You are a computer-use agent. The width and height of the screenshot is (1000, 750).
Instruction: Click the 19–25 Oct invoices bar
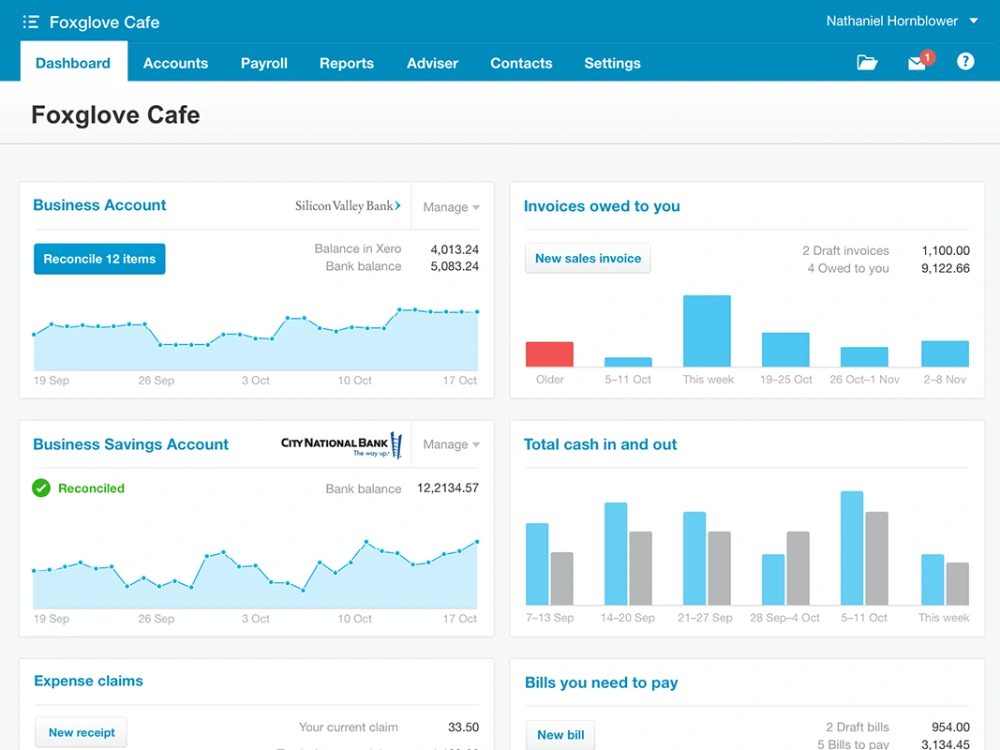(786, 349)
